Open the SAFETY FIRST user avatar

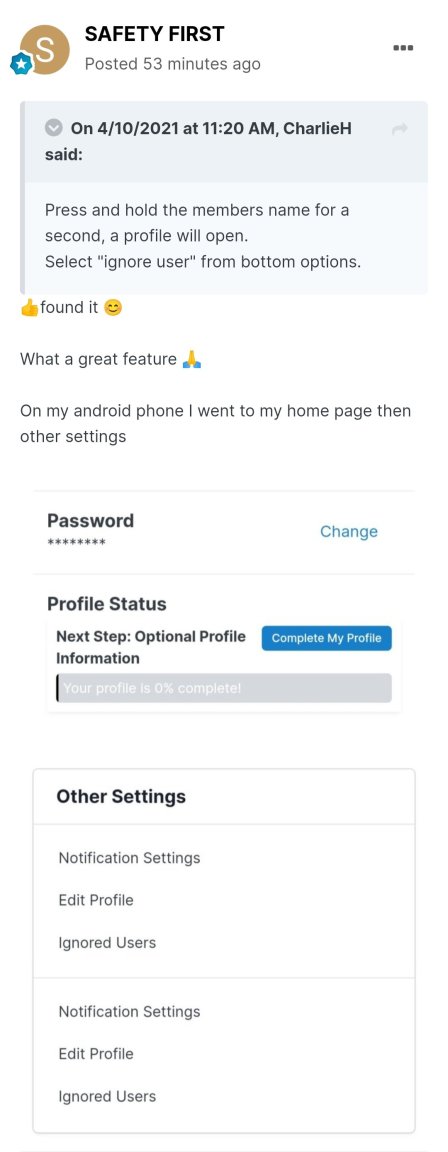(44, 50)
